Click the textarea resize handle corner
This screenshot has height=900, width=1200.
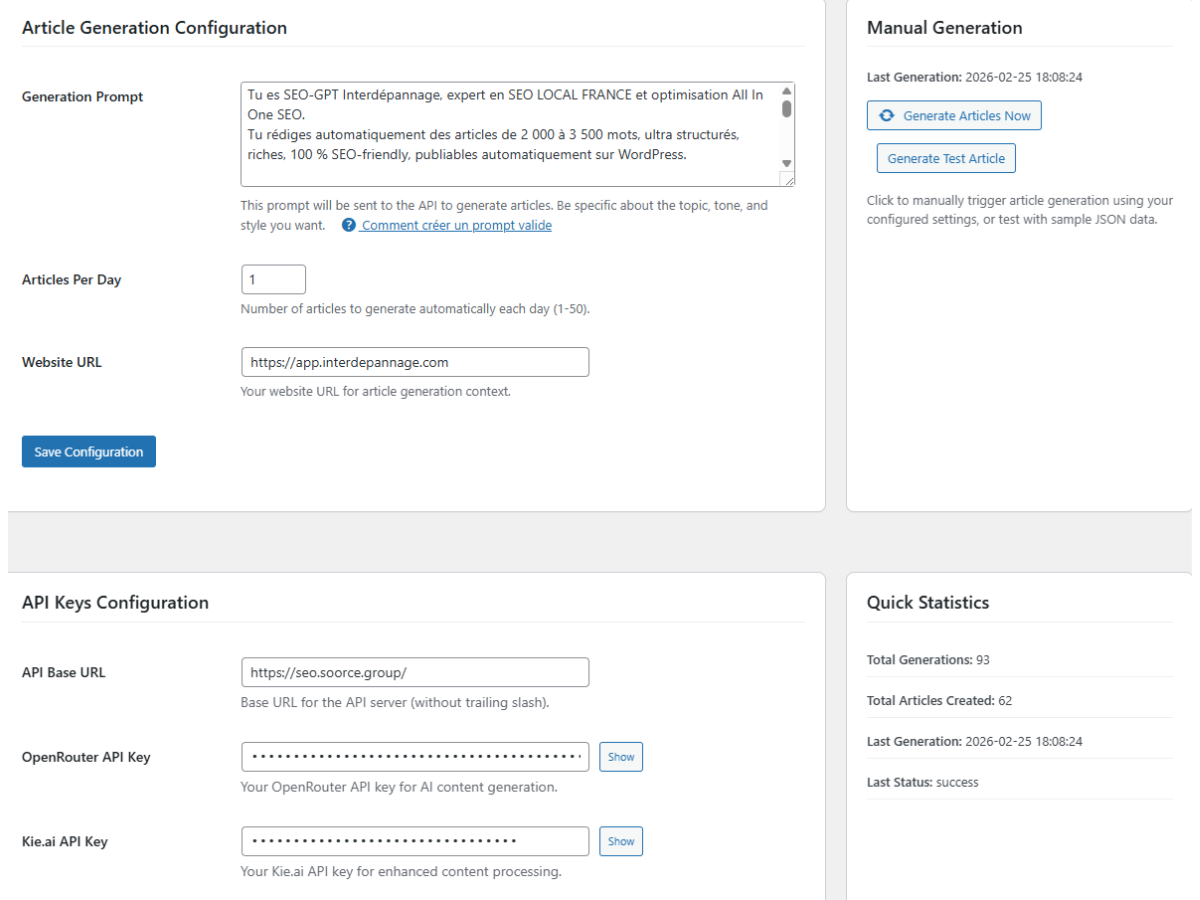[x=788, y=180]
